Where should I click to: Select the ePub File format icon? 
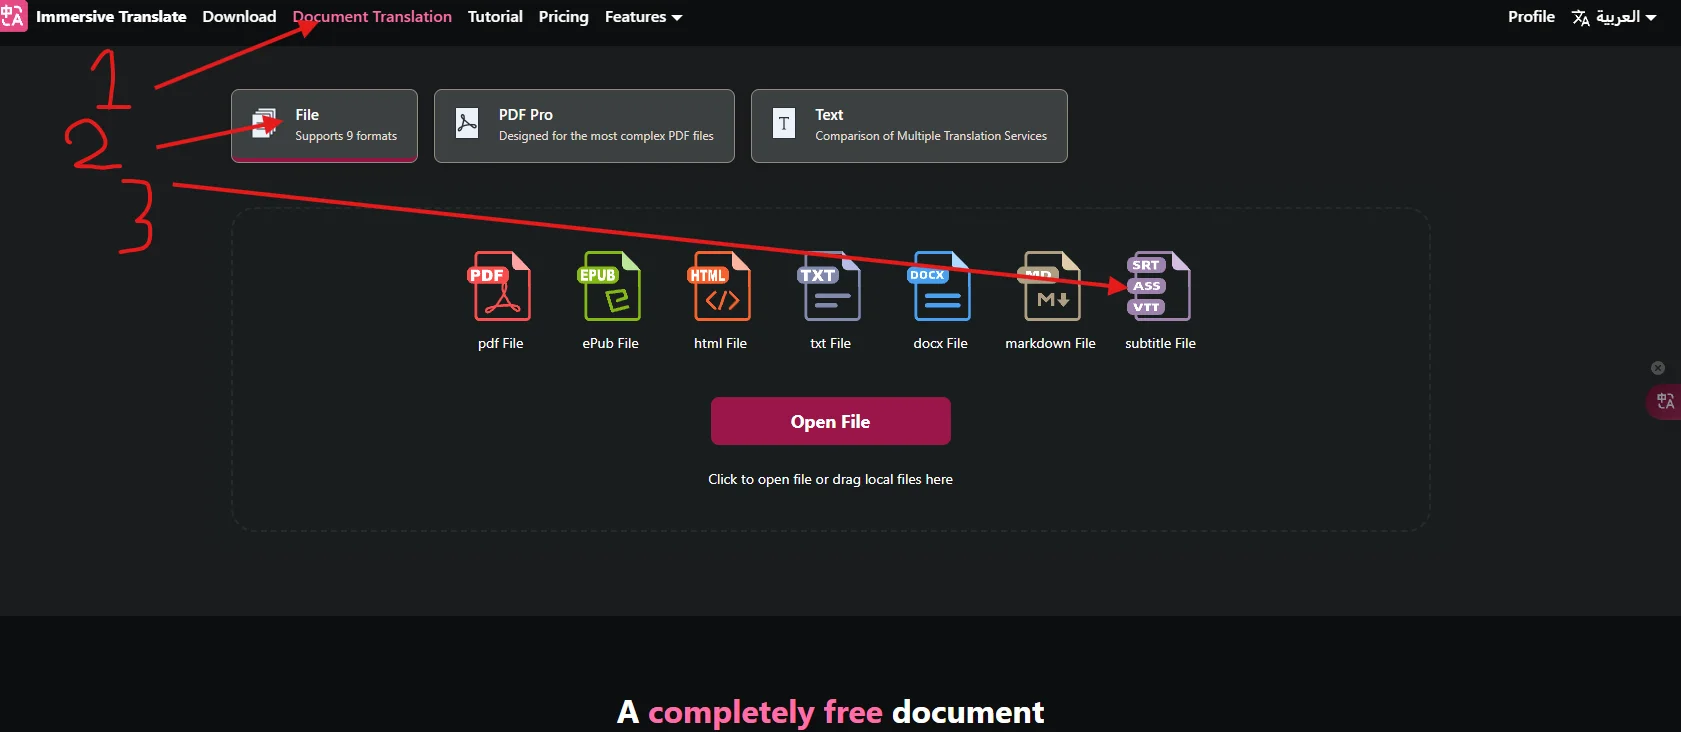[610, 286]
